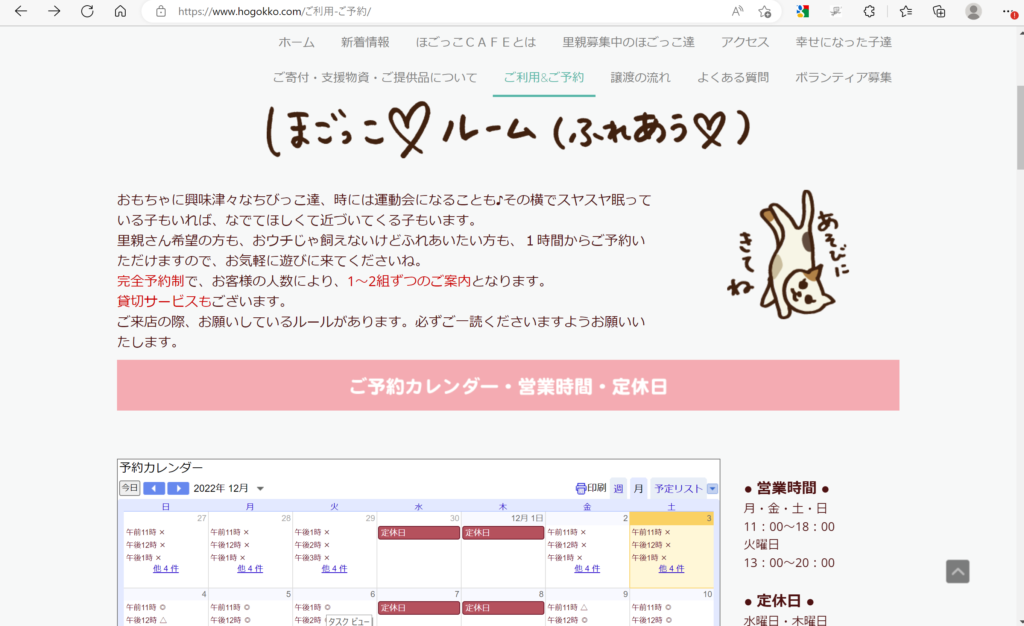Open 午後3時 × entry on the 29th

312,557
